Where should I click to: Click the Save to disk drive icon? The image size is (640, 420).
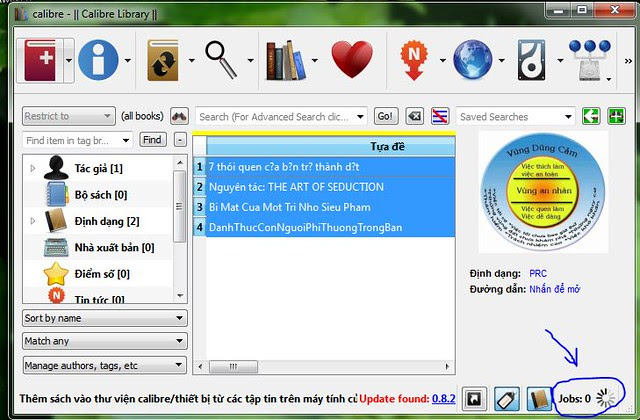click(x=531, y=60)
